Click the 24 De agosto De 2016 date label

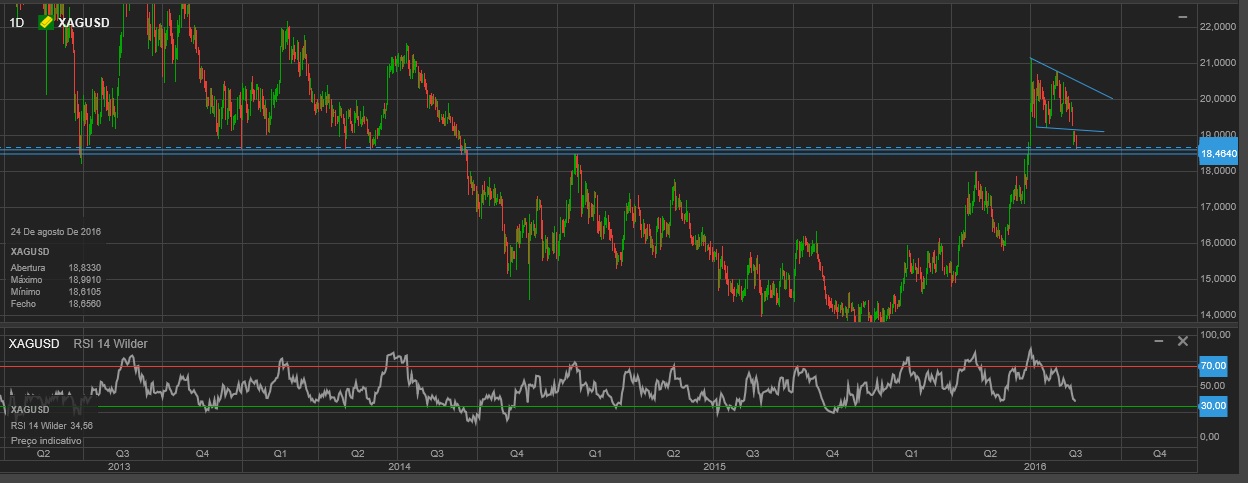tap(55, 232)
